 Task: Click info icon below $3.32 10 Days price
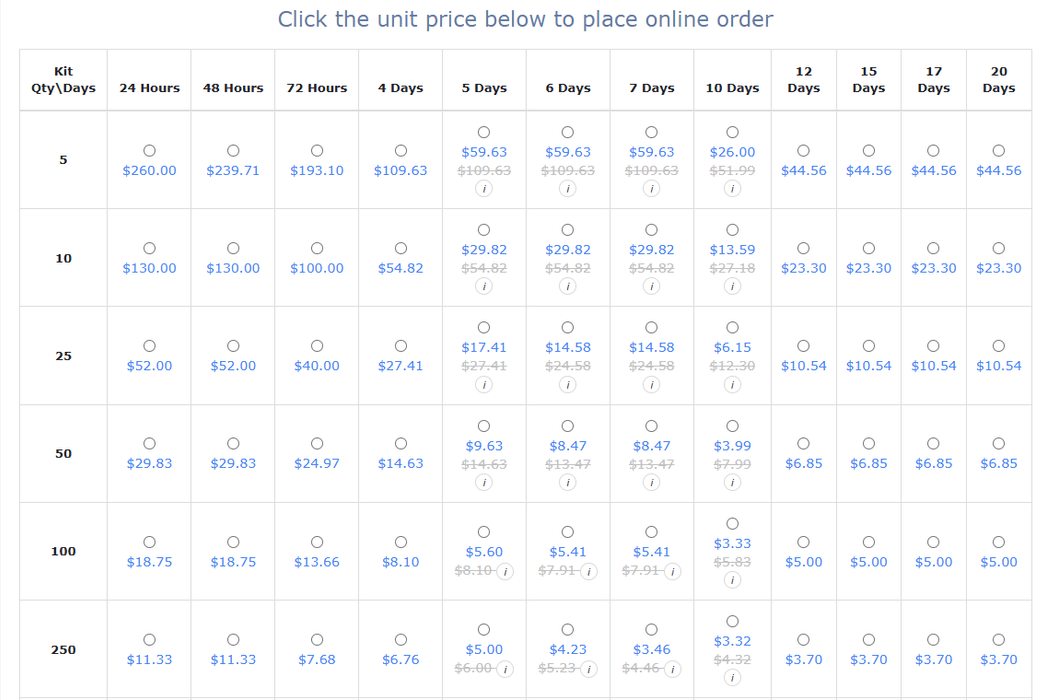tap(732, 677)
